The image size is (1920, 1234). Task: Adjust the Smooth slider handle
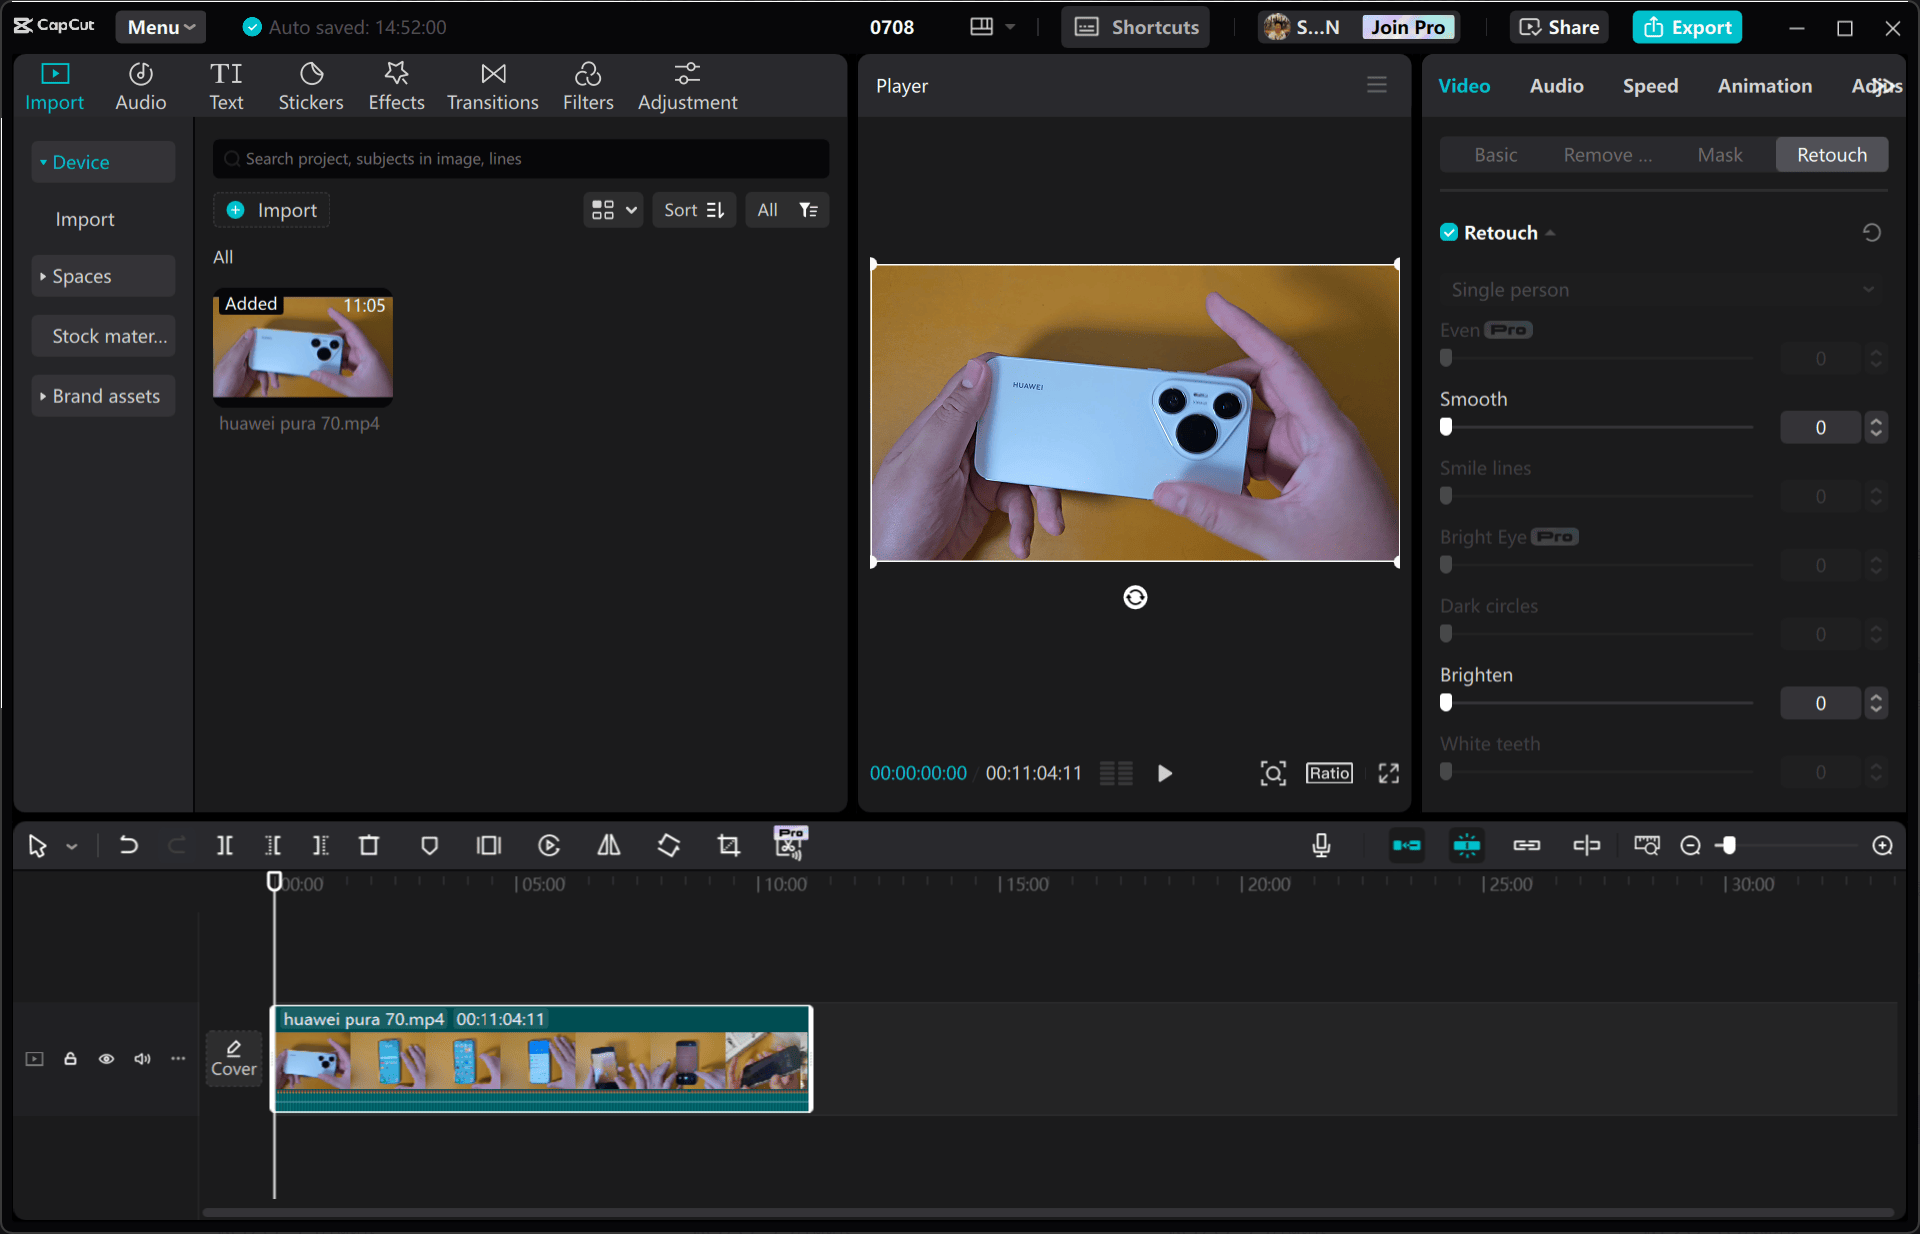1446,427
